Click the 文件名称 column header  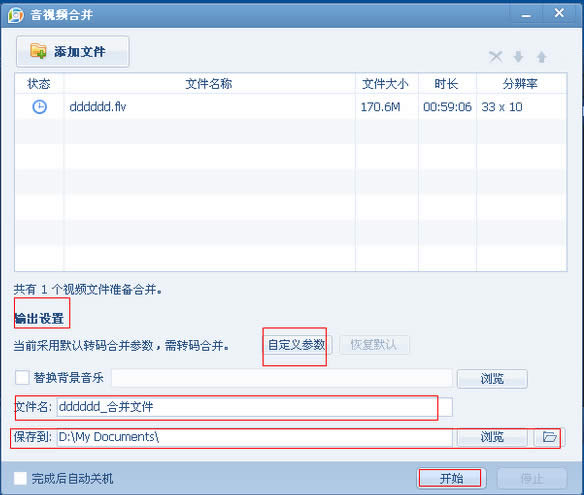pyautogui.click(x=209, y=84)
